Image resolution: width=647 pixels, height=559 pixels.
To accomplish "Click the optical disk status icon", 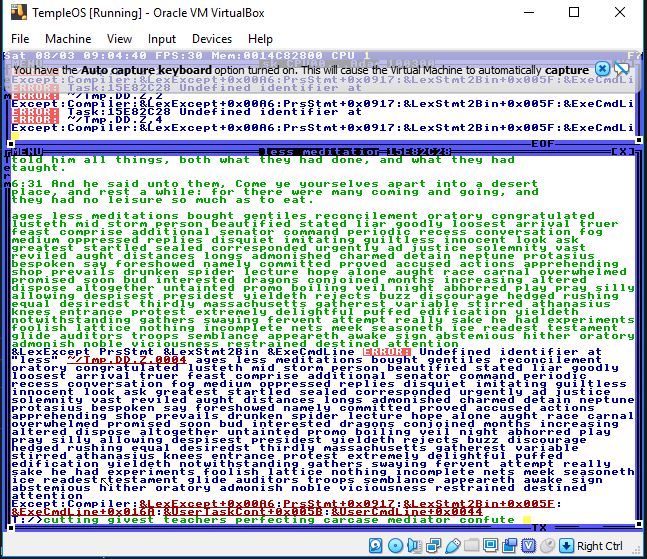I will click(x=395, y=545).
